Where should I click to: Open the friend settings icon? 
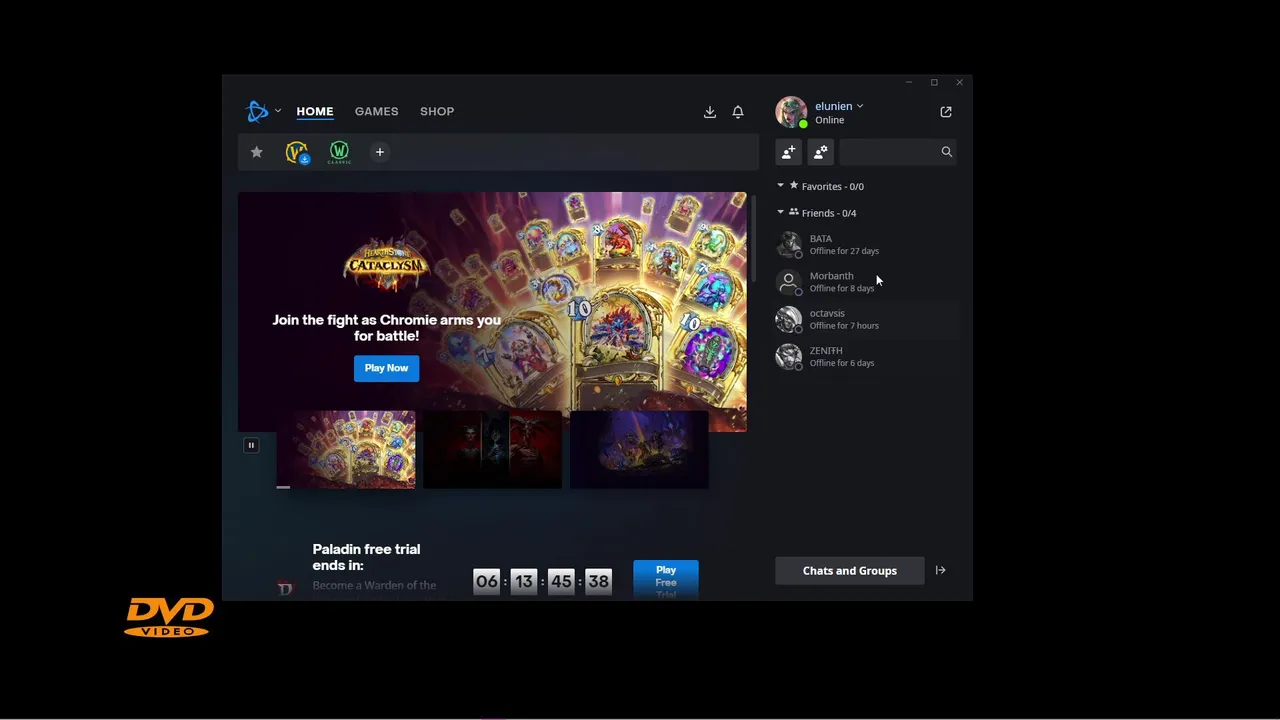[820, 152]
